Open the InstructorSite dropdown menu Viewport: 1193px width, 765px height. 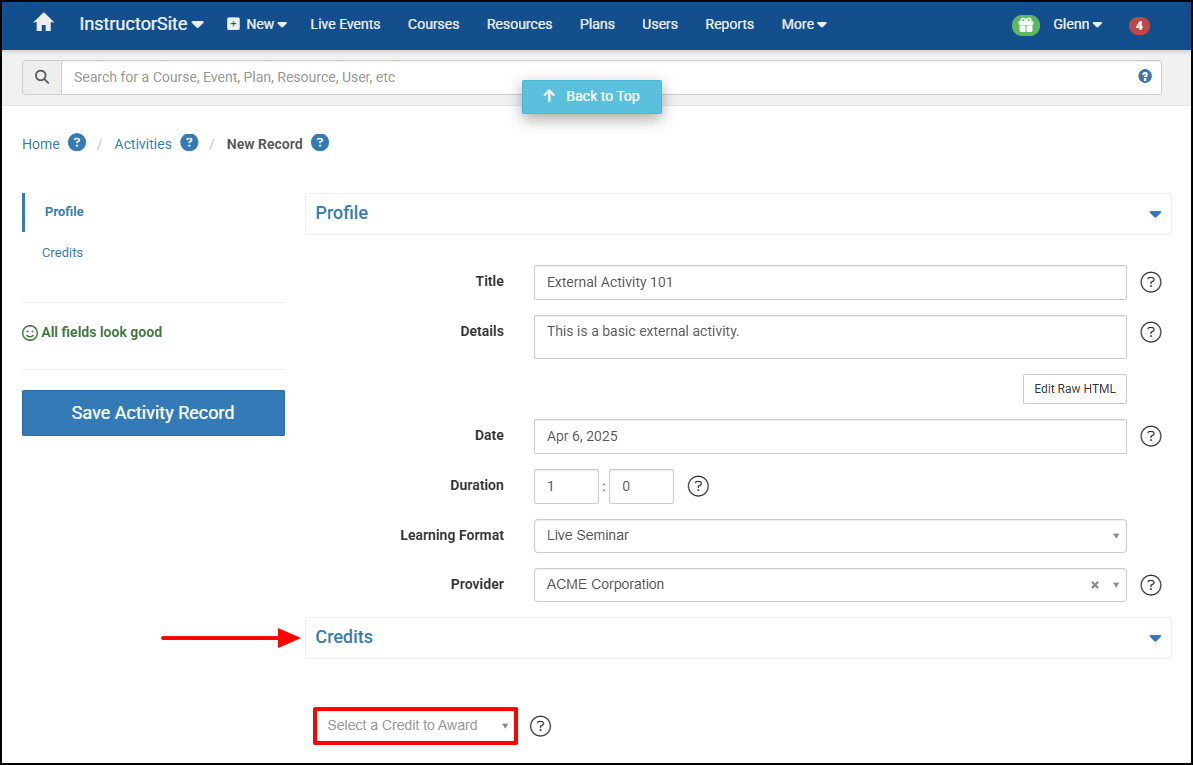[x=142, y=24]
